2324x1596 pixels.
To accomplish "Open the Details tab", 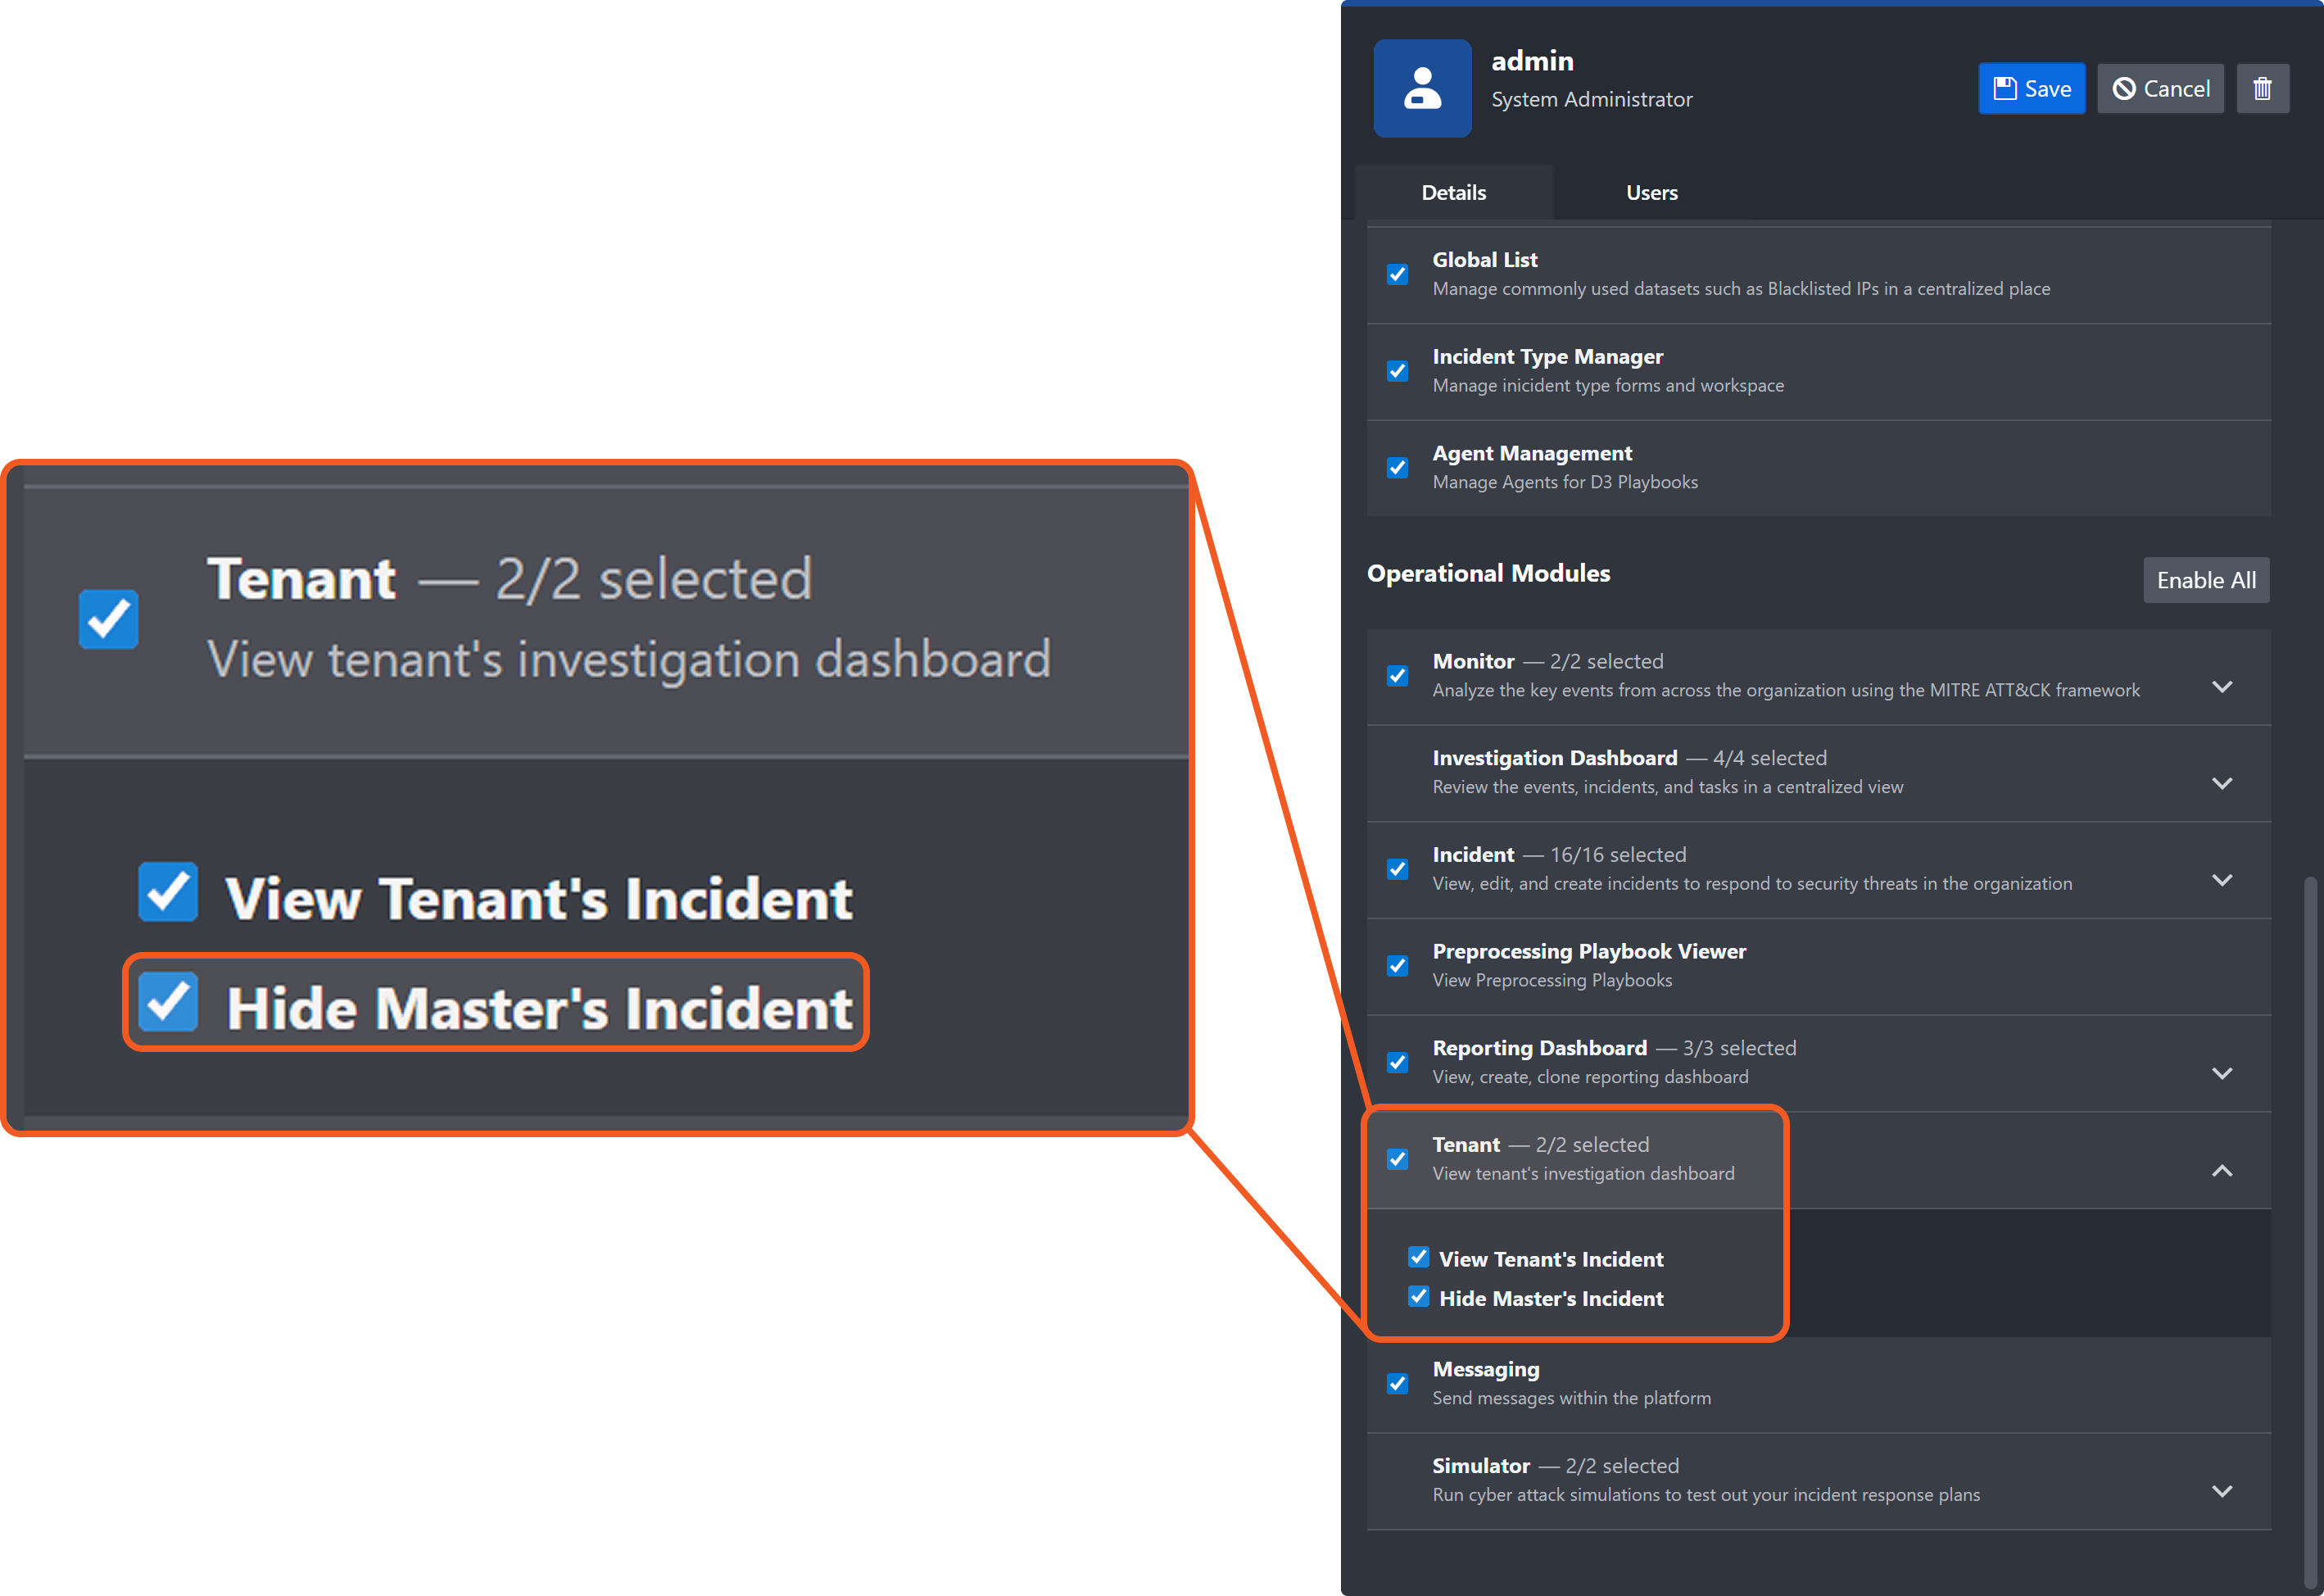I will tap(1453, 193).
